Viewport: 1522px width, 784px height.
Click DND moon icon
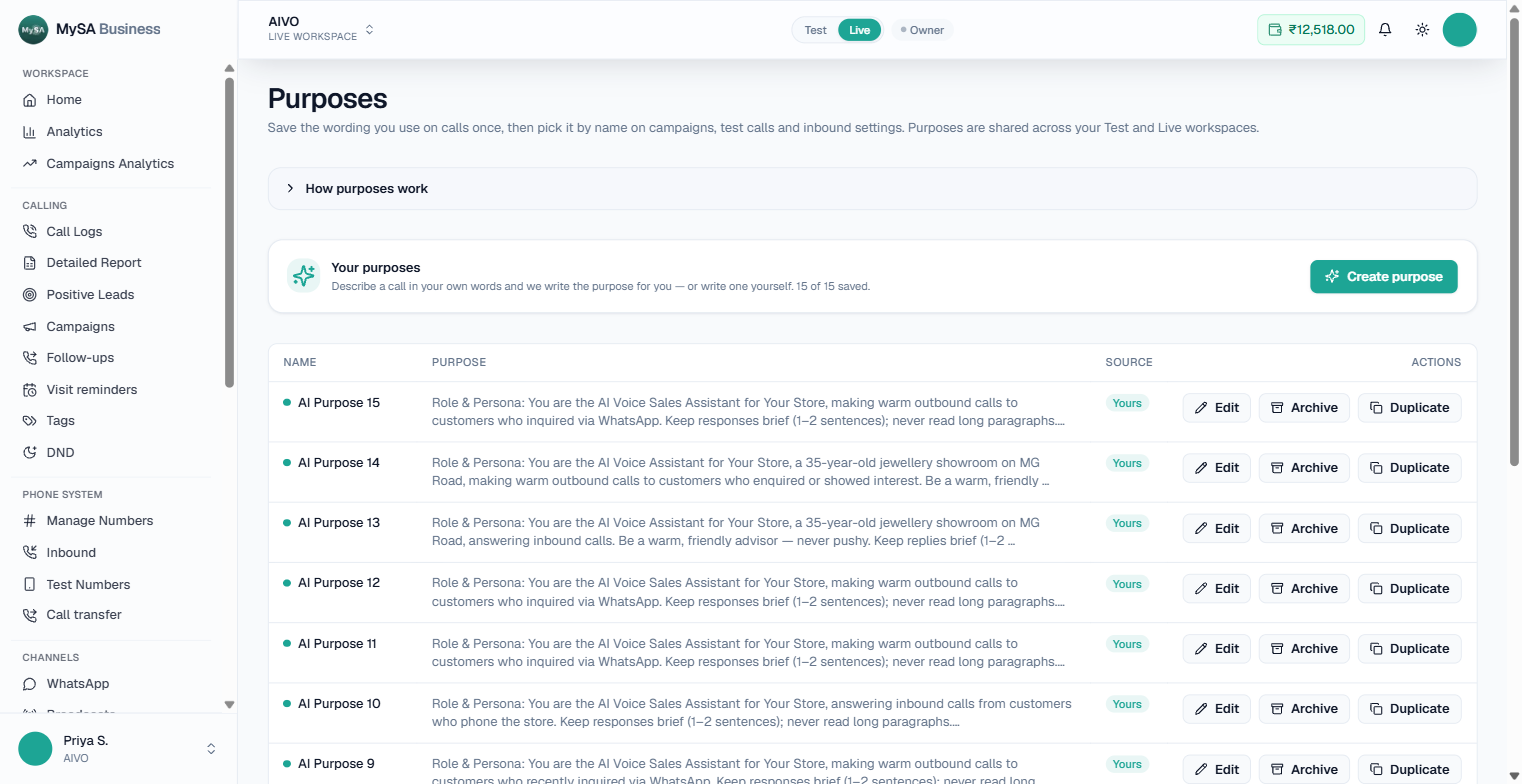[x=29, y=453]
